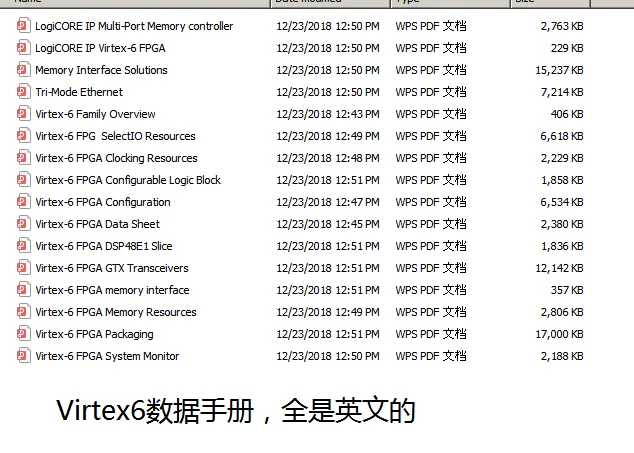Select Virtex-6 FPGA Data Sheet file name
The width and height of the screenshot is (634, 453).
pyautogui.click(x=97, y=224)
